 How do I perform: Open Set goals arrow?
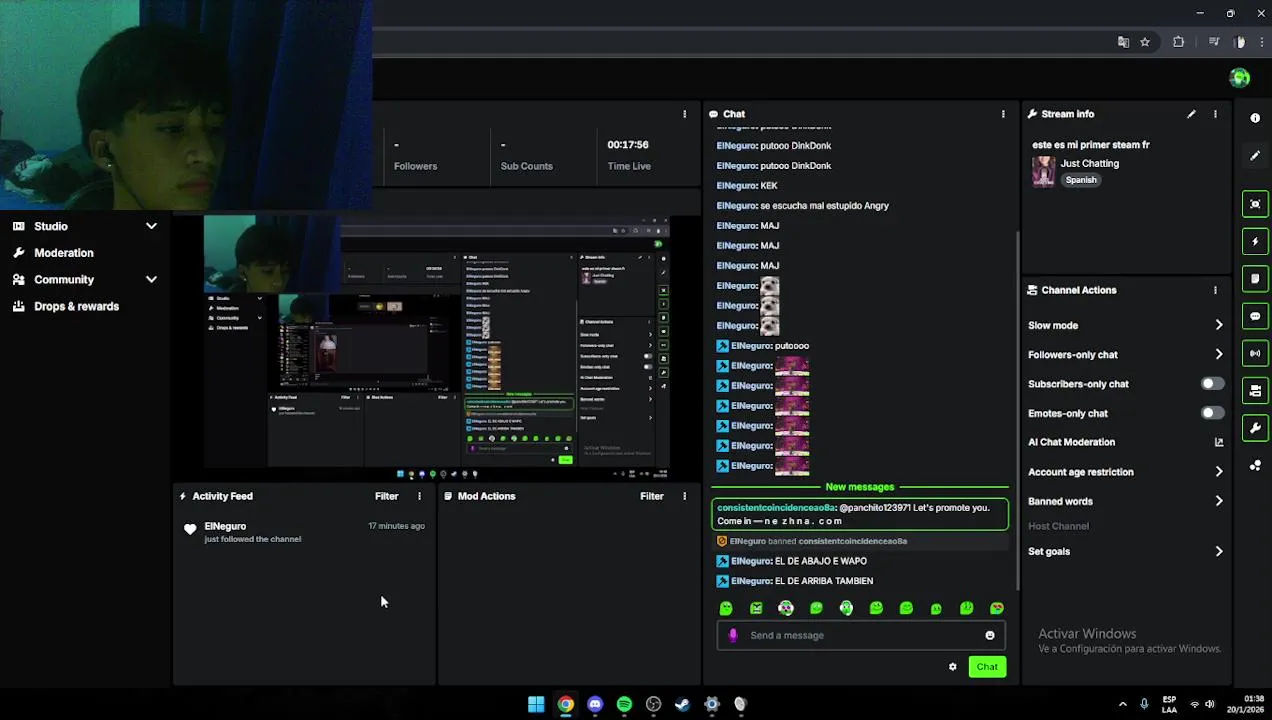pos(1218,551)
